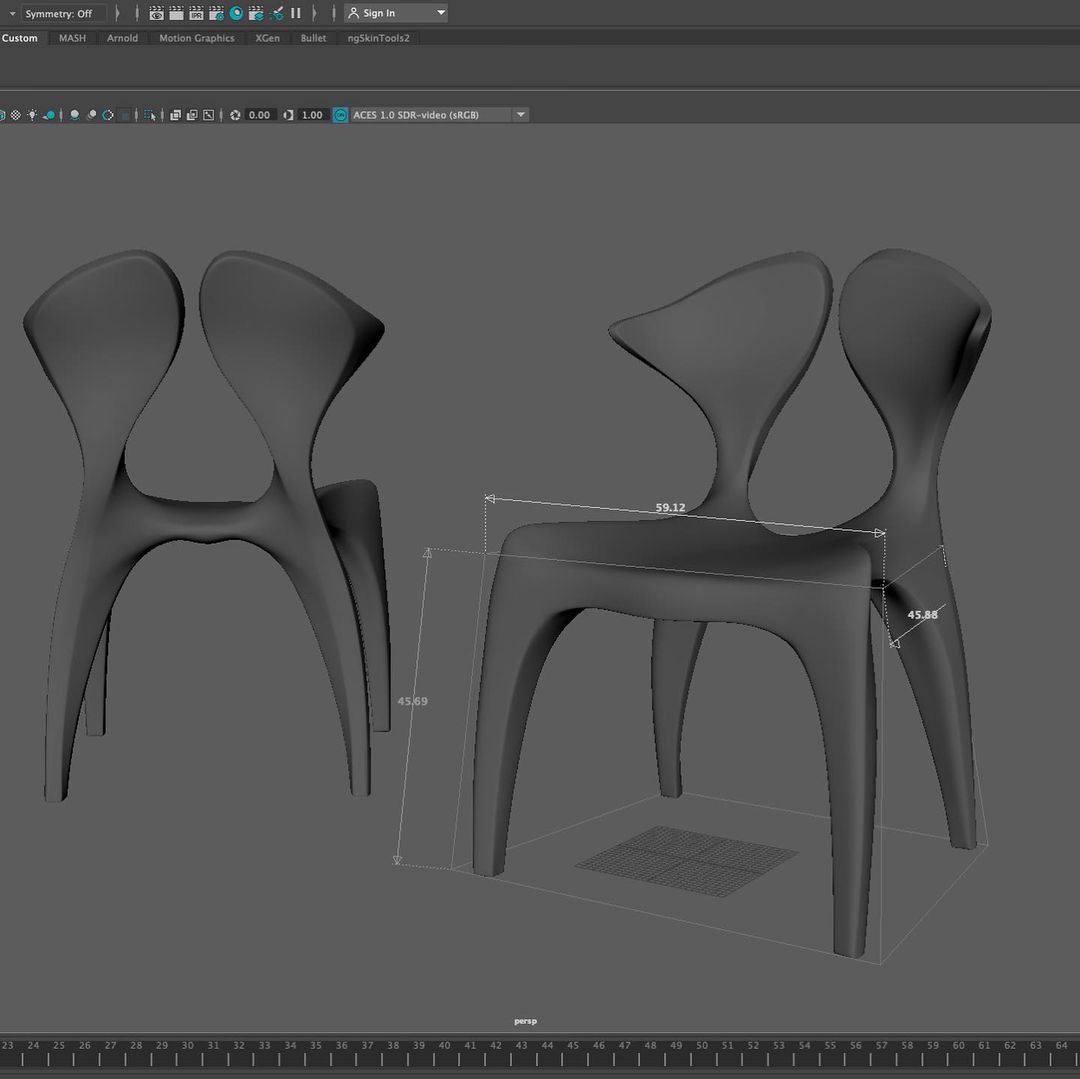The image size is (1080, 1079).
Task: Render the current frame clapperboard icon
Action: click(x=176, y=13)
